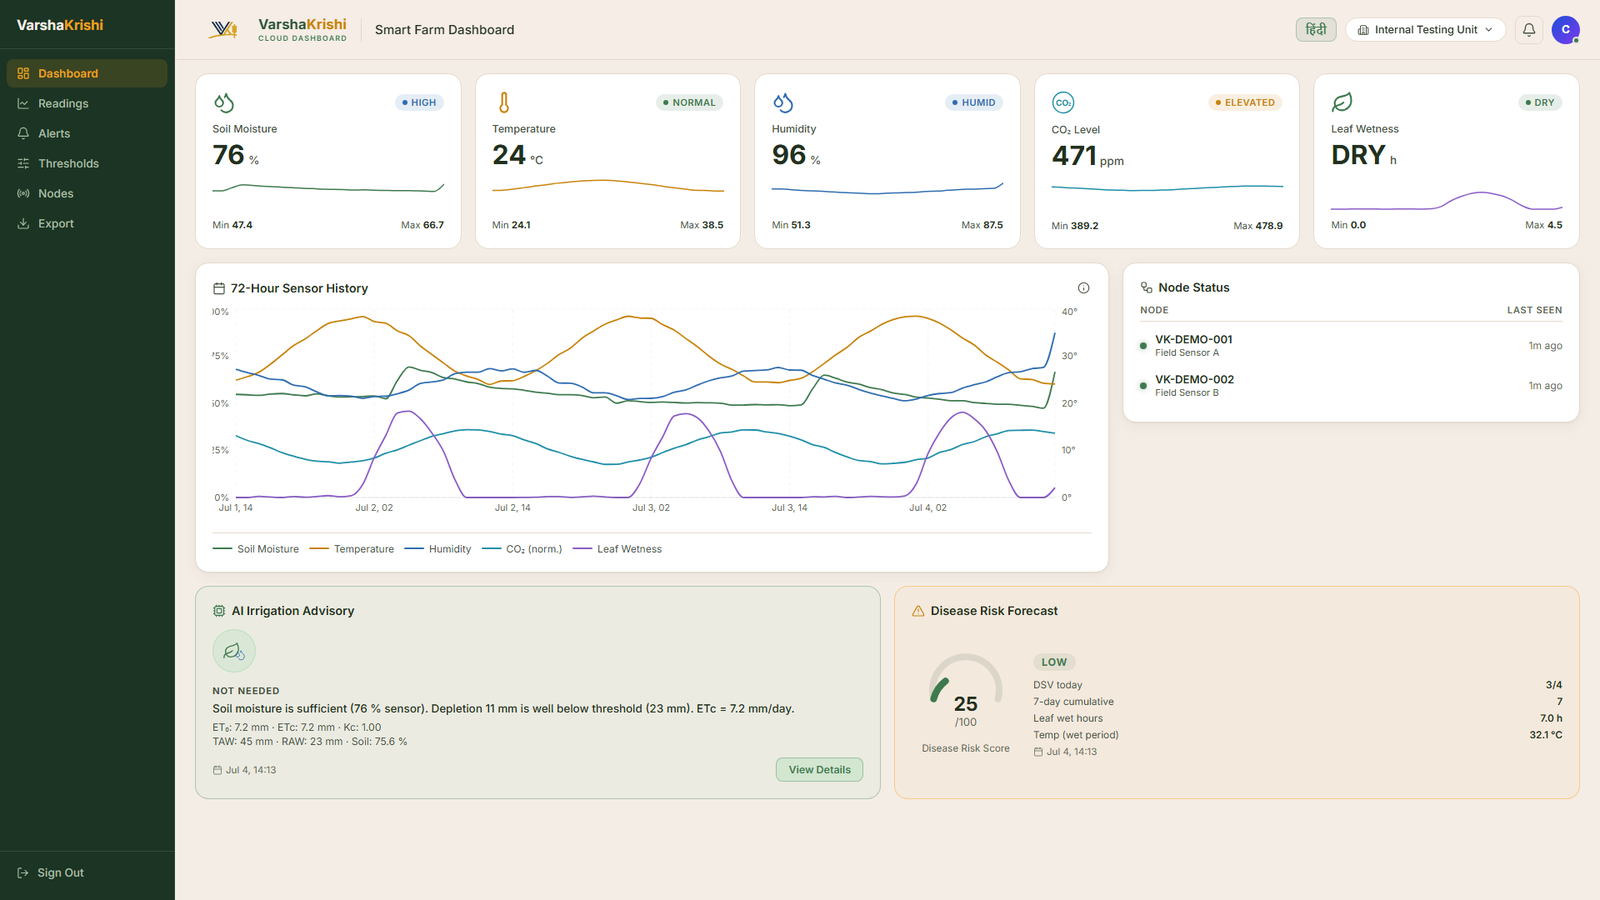The image size is (1600, 900).
Task: Click the Node Status header icon
Action: click(1146, 288)
